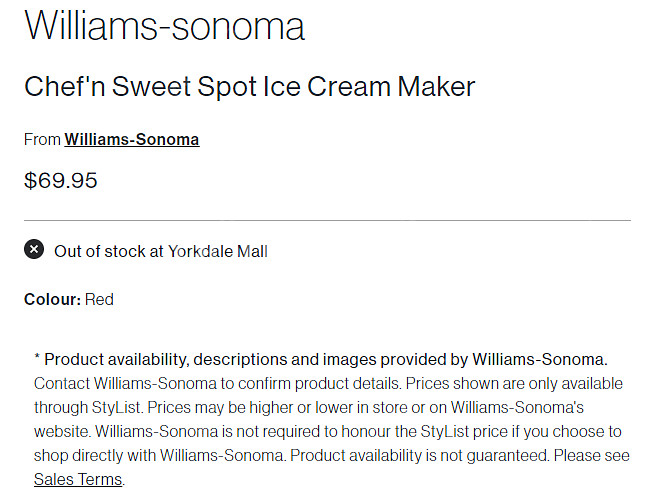Click the word From before the store link

[x=42, y=139]
